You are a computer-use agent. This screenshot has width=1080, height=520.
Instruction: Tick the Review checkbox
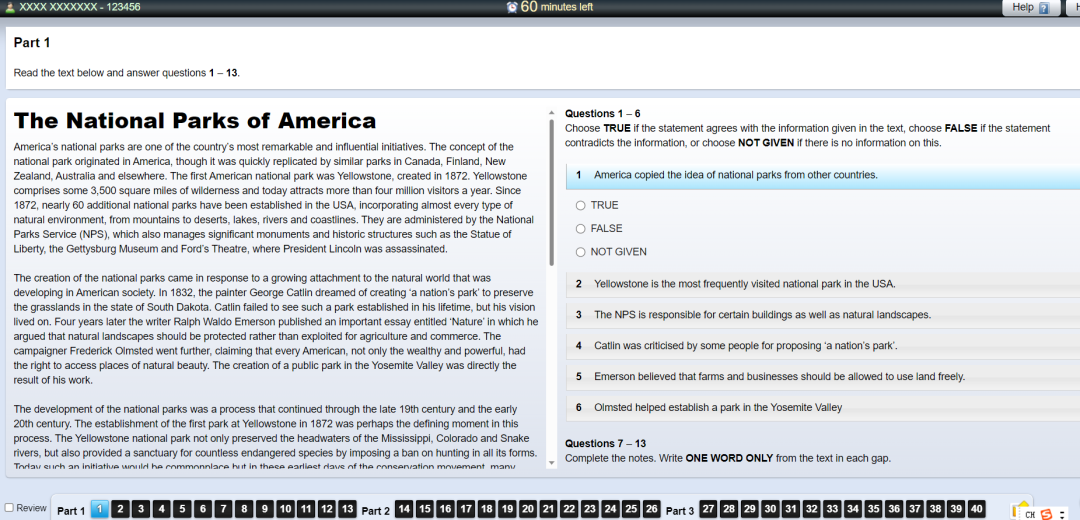click(10, 508)
